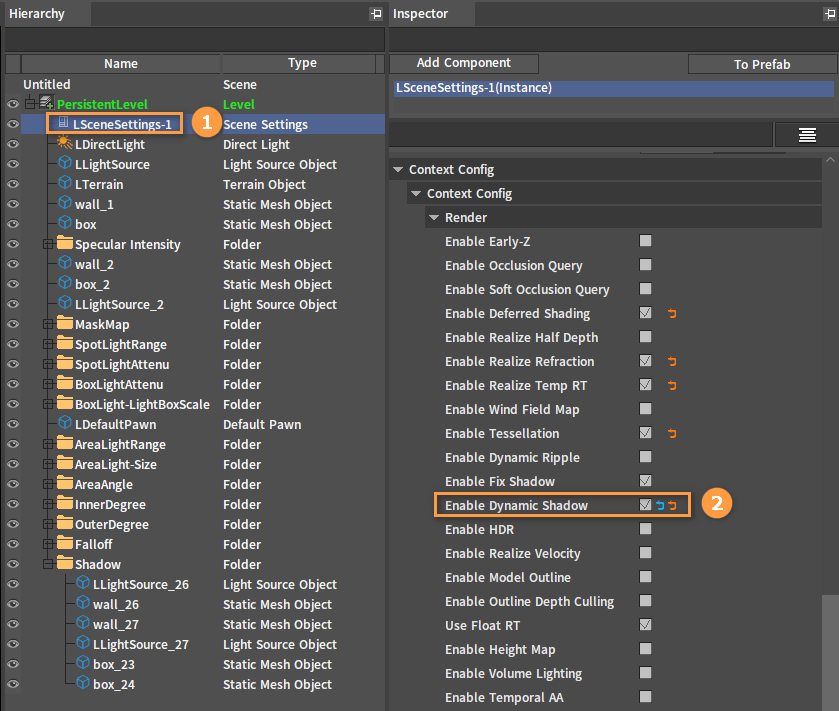The height and width of the screenshot is (711, 839).
Task: Reset Enable Tessellation with orange arrow
Action: click(672, 433)
